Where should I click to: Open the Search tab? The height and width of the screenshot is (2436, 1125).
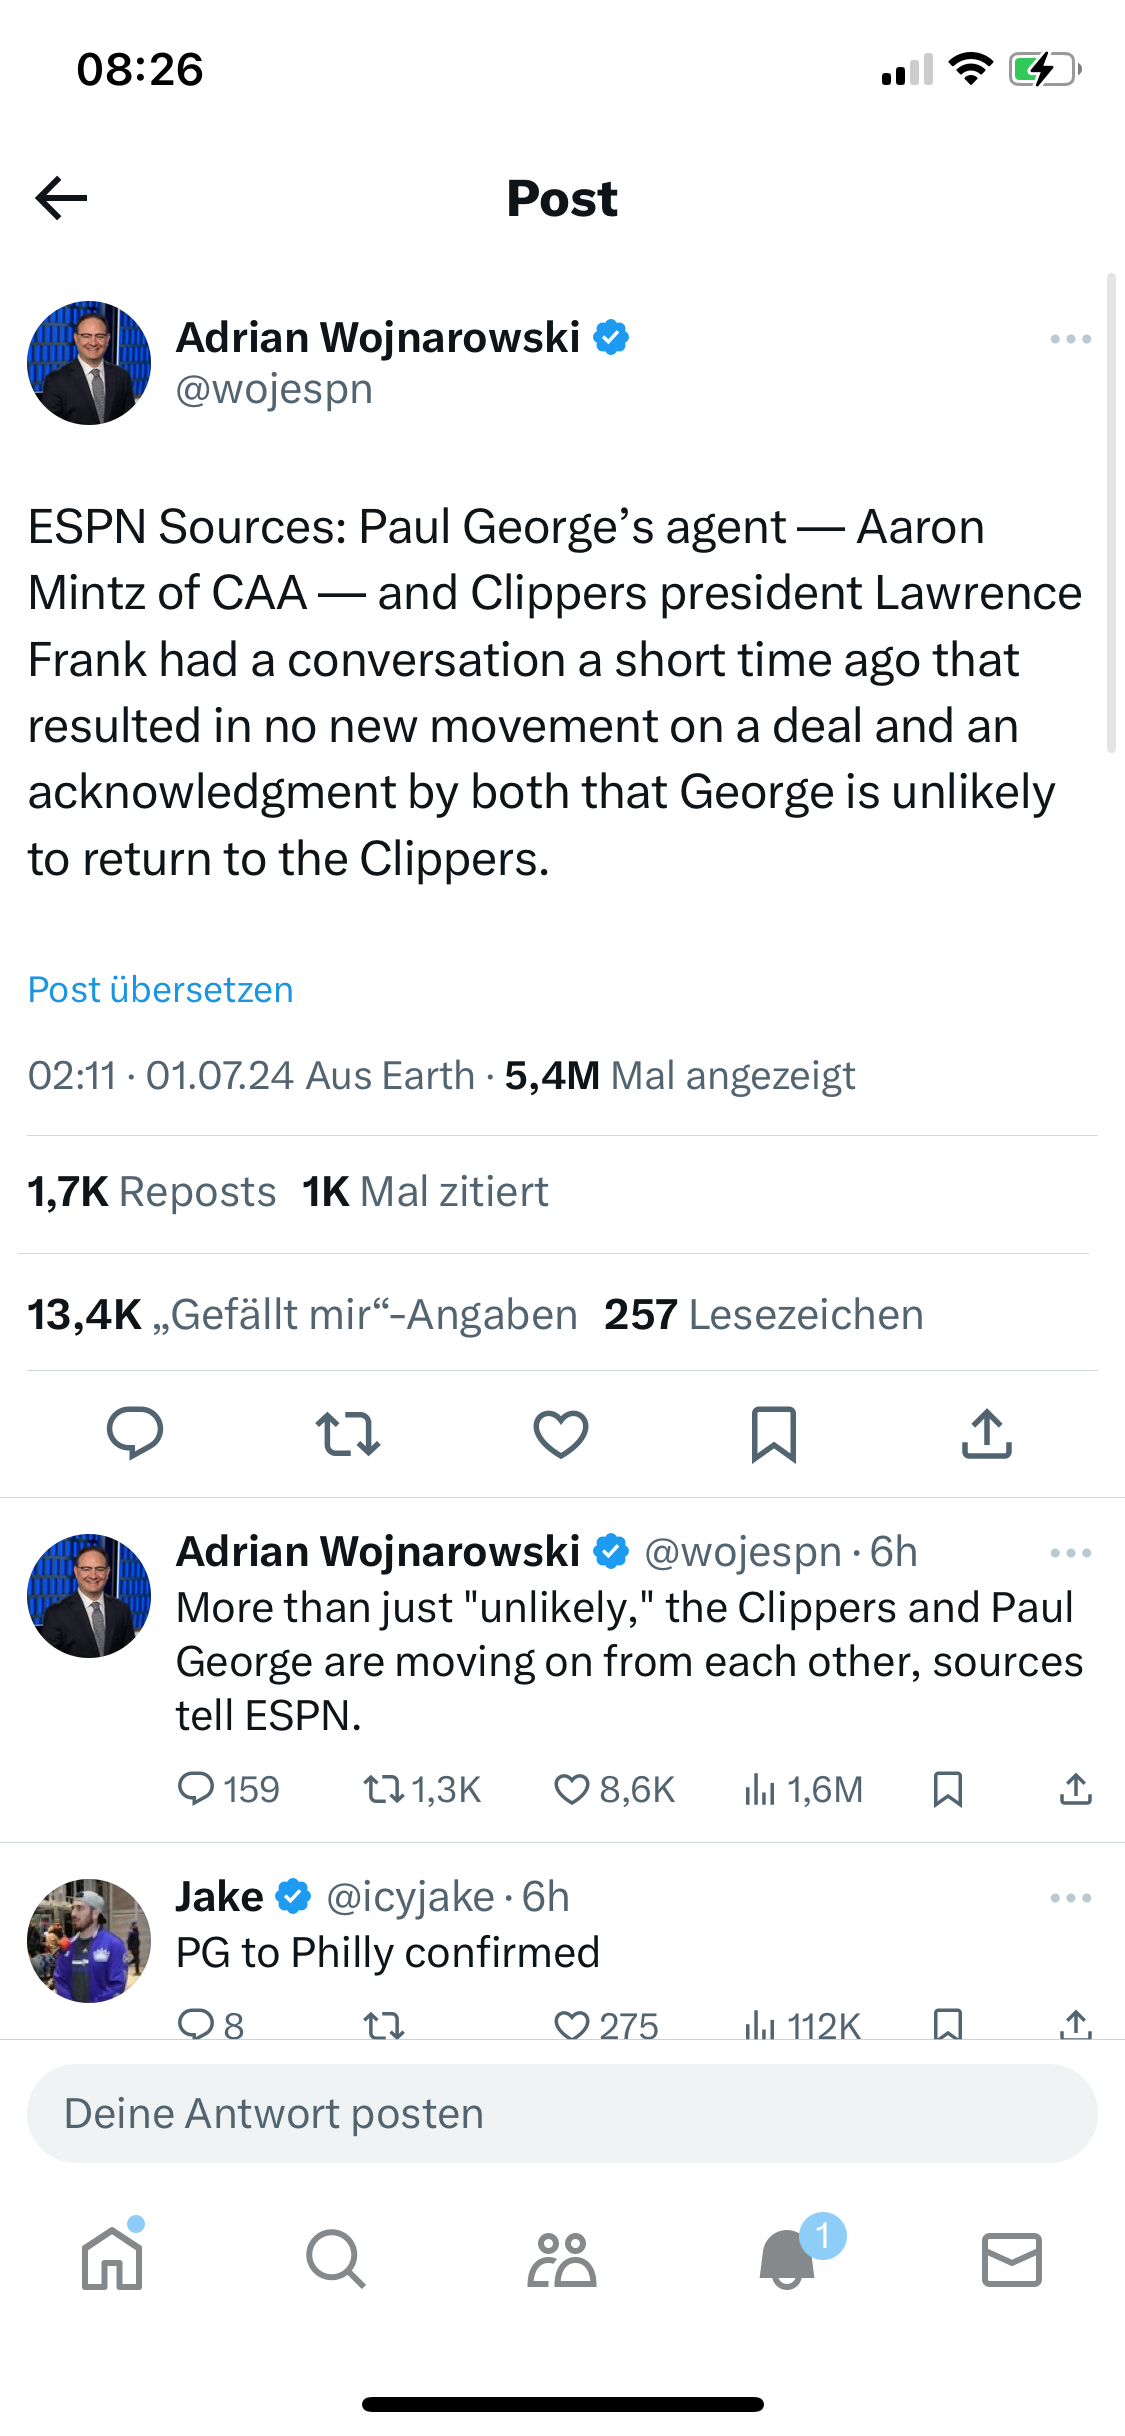pyautogui.click(x=336, y=2259)
